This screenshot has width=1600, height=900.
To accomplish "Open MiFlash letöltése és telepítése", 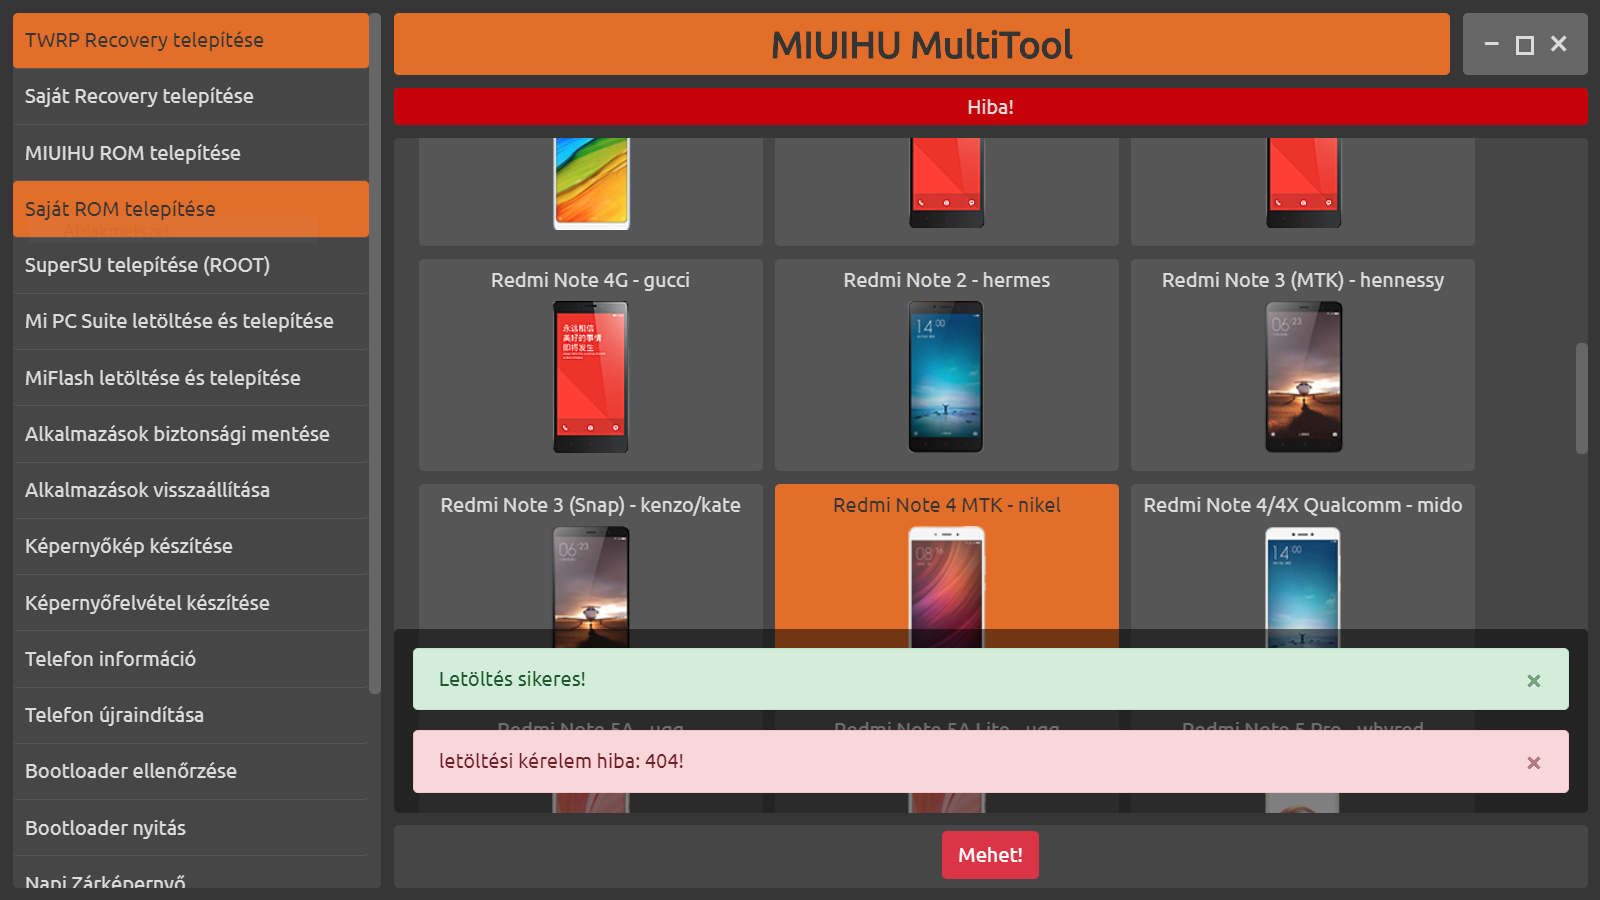I will (191, 378).
